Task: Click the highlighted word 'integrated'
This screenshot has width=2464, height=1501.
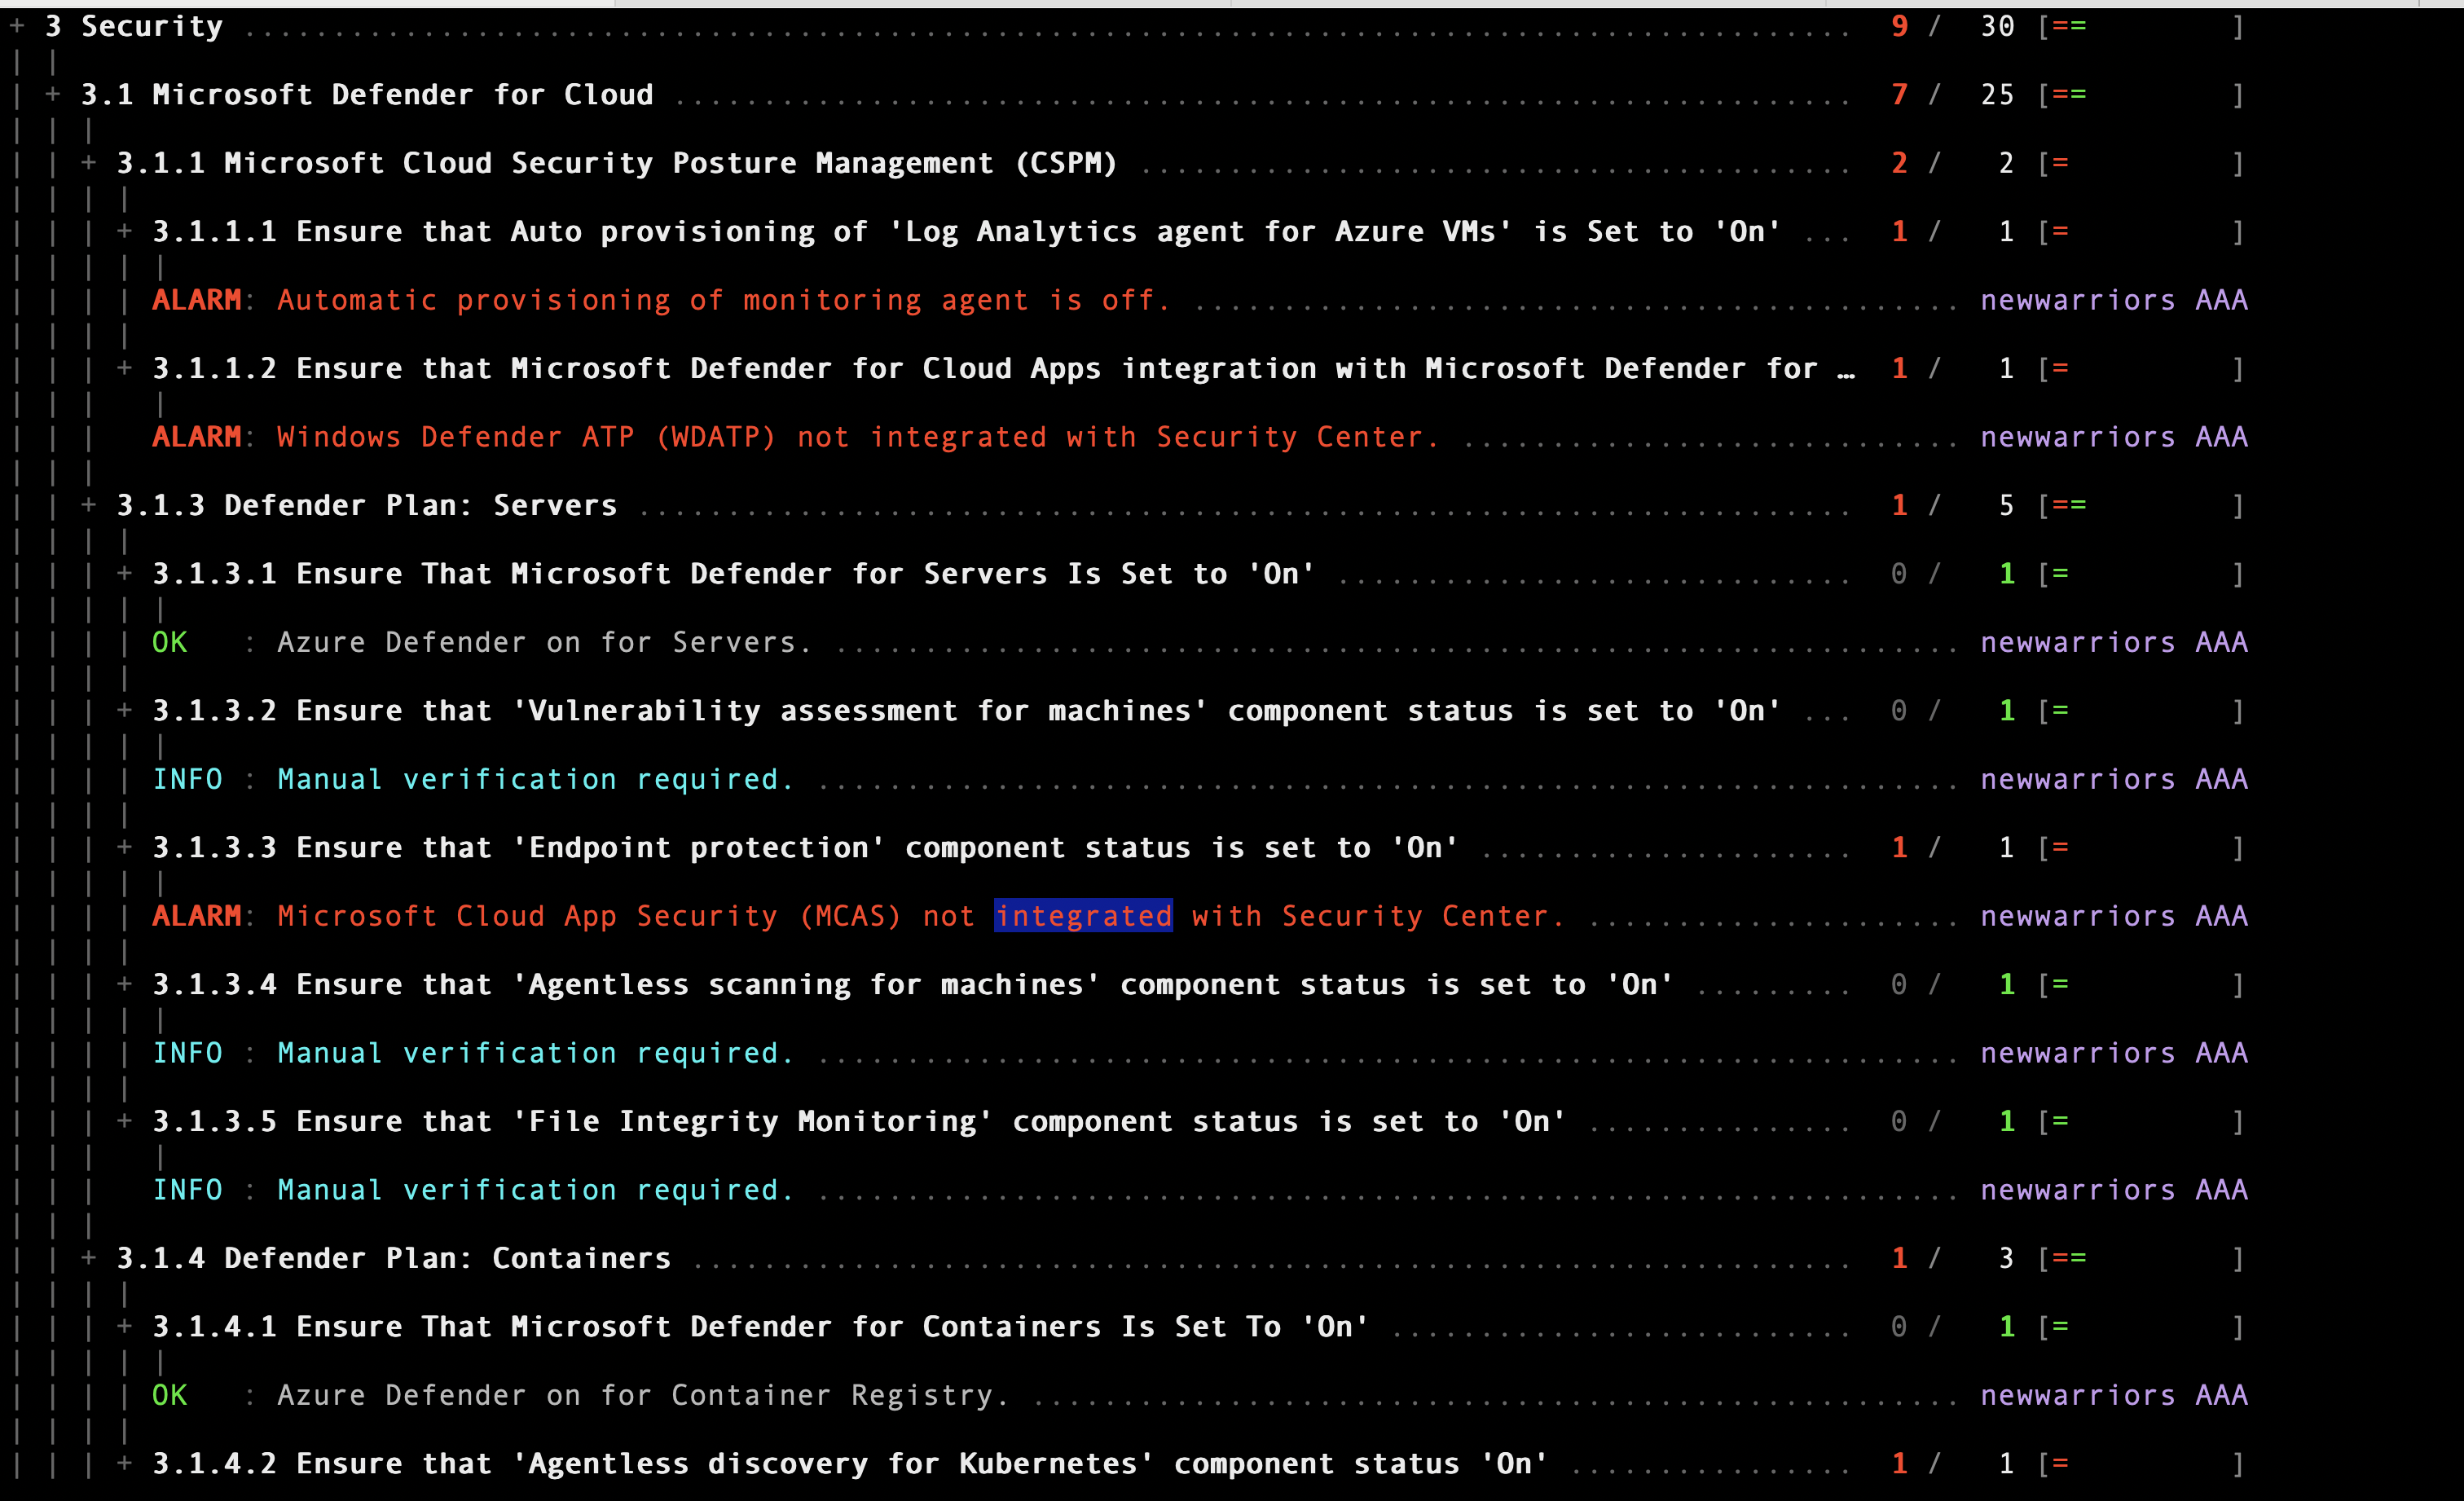Action: pos(1083,916)
